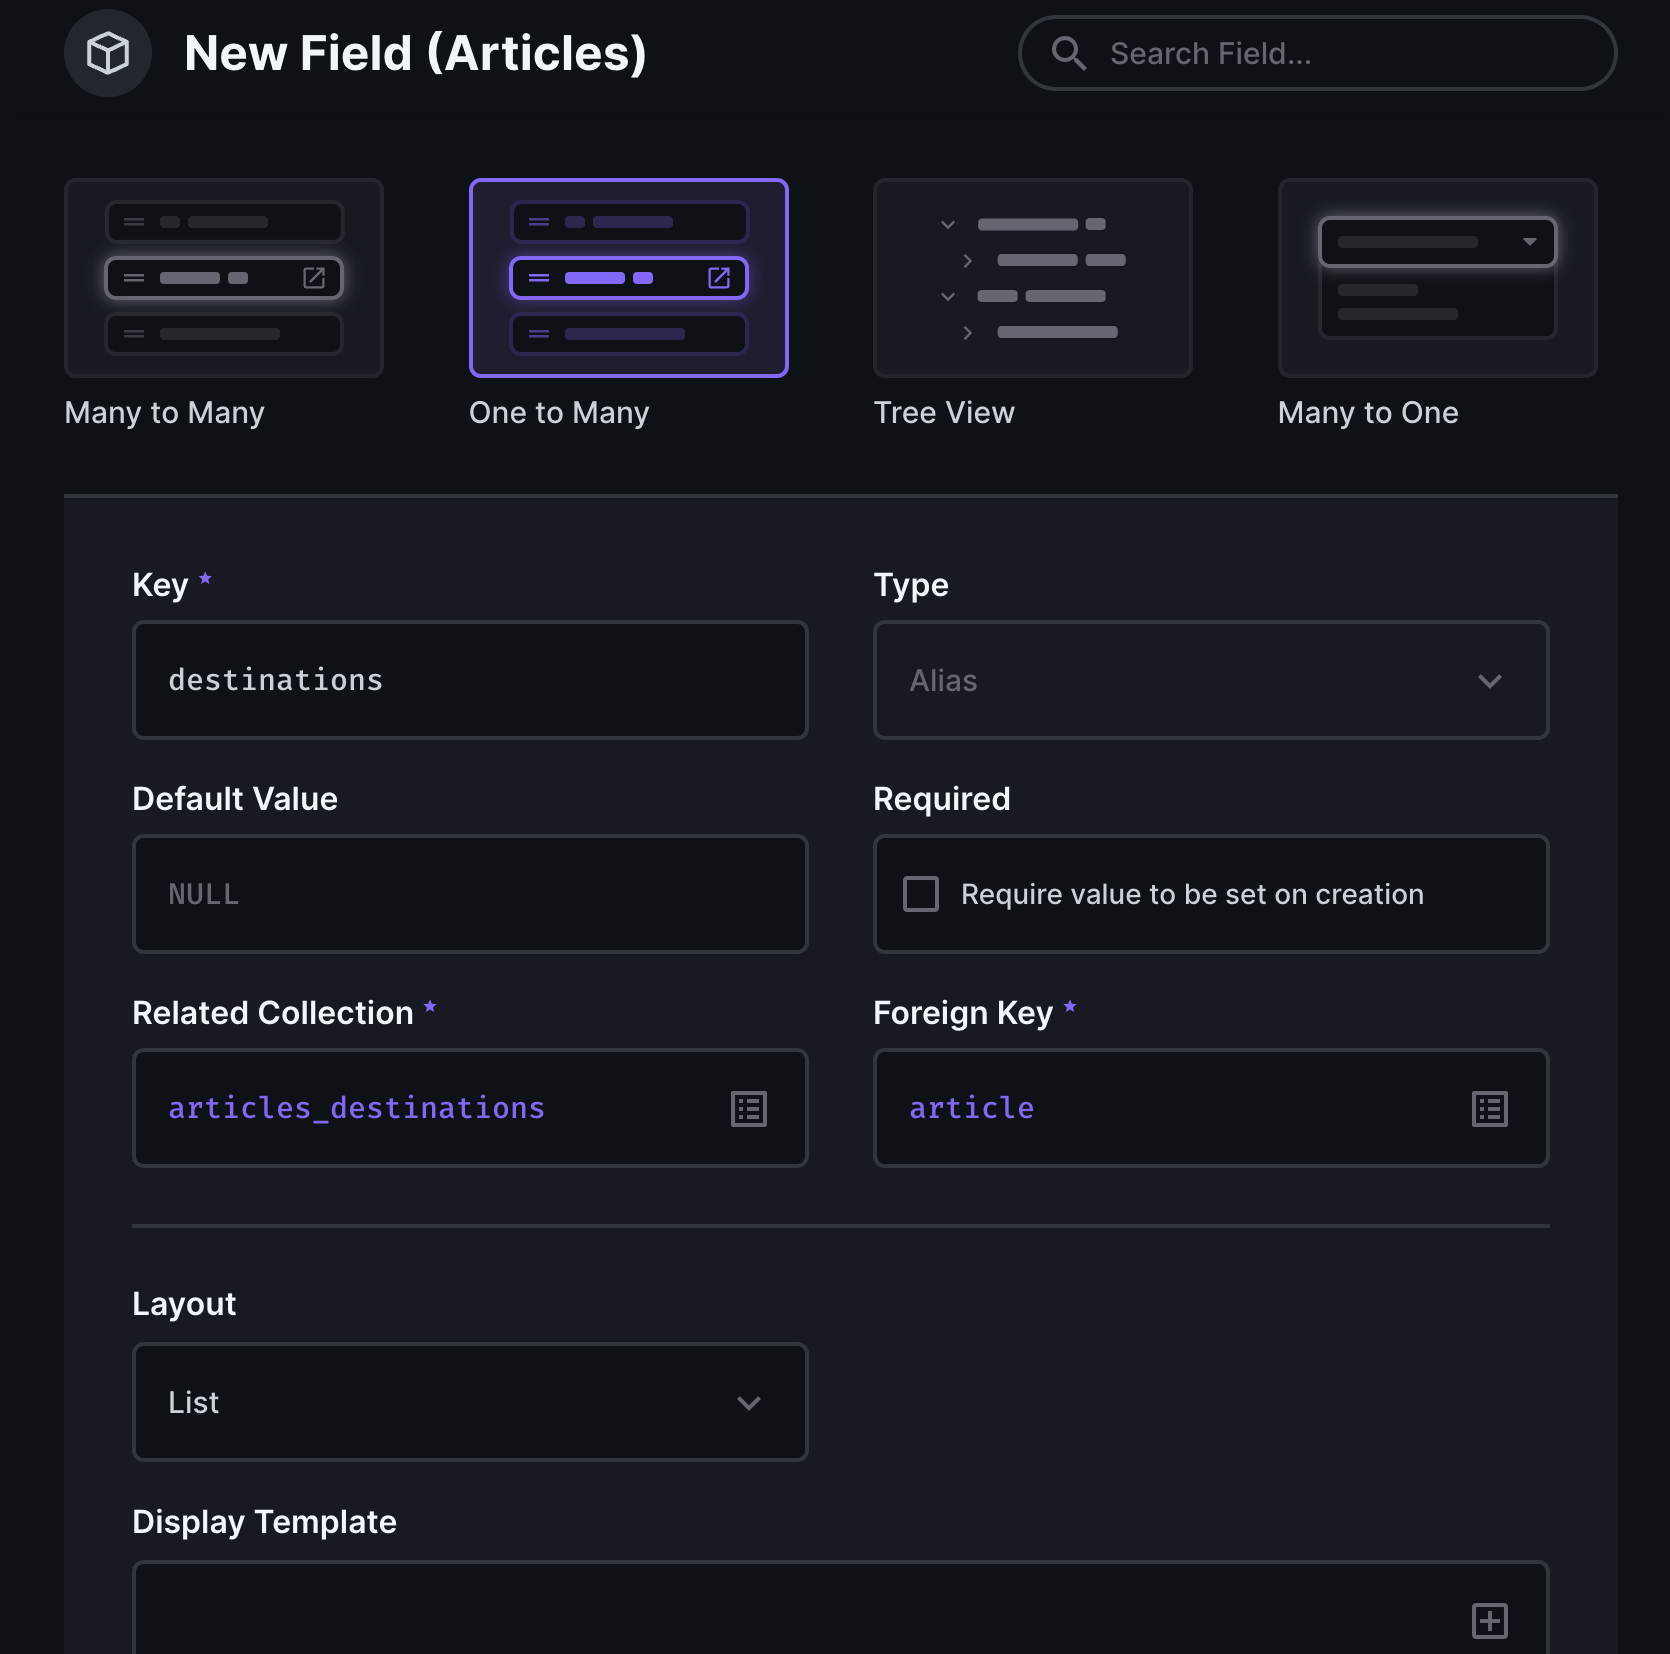The height and width of the screenshot is (1654, 1670).
Task: Open the Foreign Key item picker icon
Action: tap(1489, 1108)
